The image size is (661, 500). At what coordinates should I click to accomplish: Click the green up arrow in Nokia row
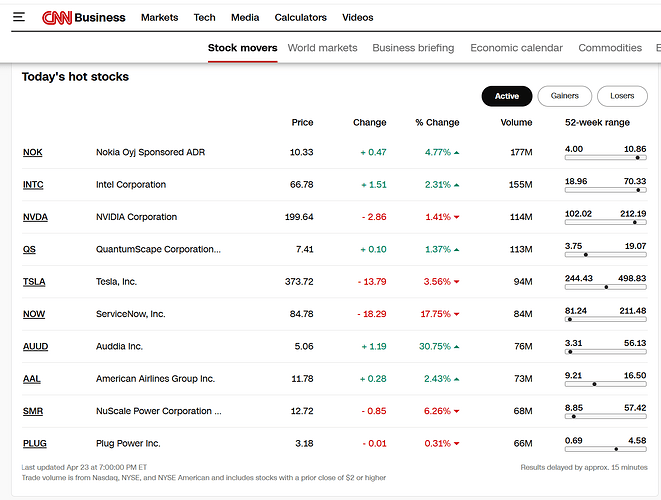tap(457, 153)
